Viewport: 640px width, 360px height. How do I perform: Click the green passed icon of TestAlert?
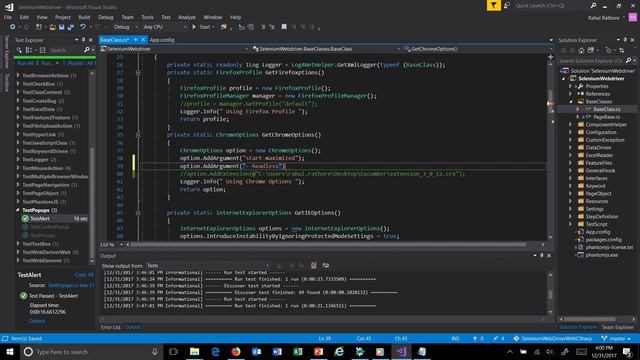coord(25,219)
